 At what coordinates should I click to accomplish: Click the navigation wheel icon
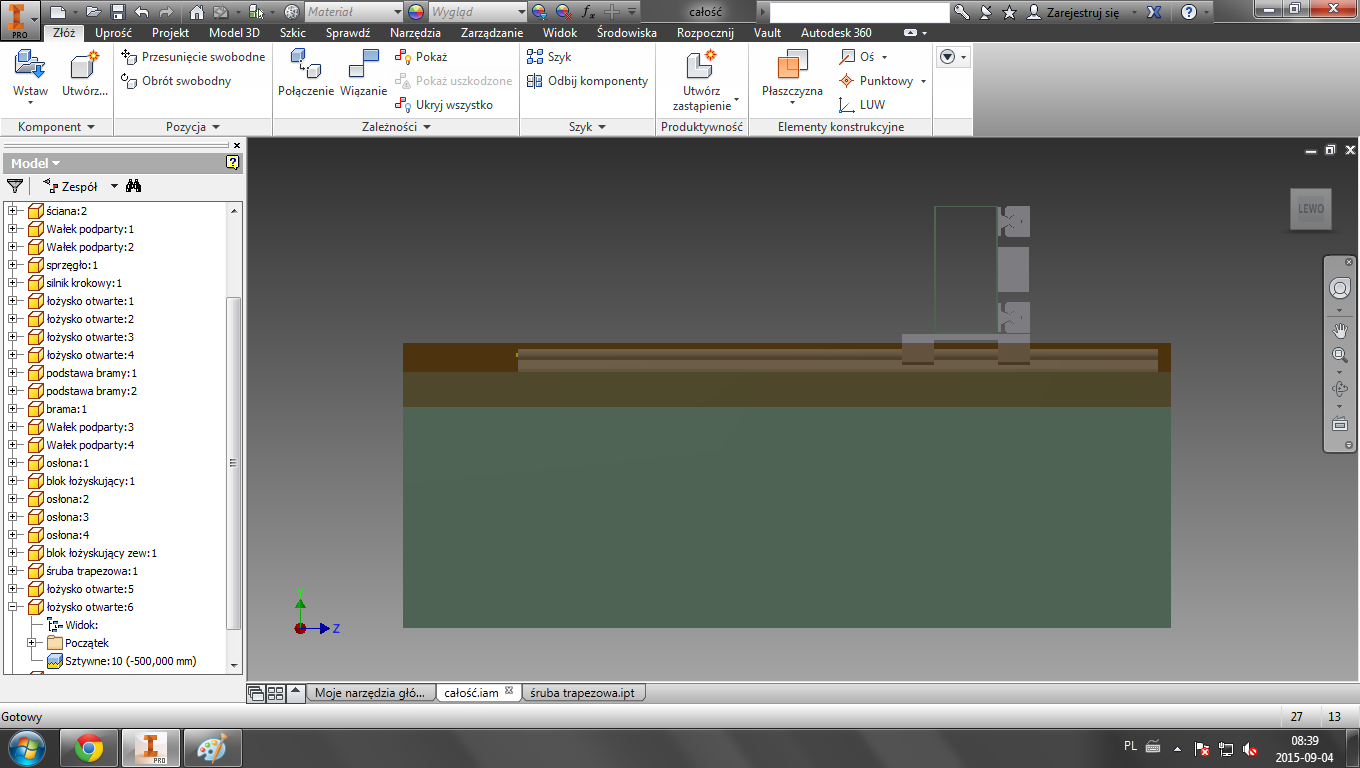point(1340,288)
